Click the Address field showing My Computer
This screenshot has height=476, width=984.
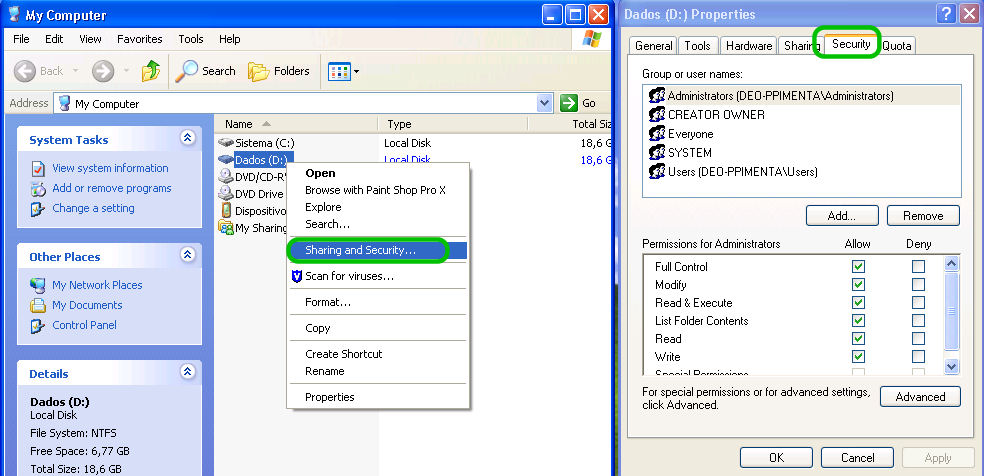point(303,103)
